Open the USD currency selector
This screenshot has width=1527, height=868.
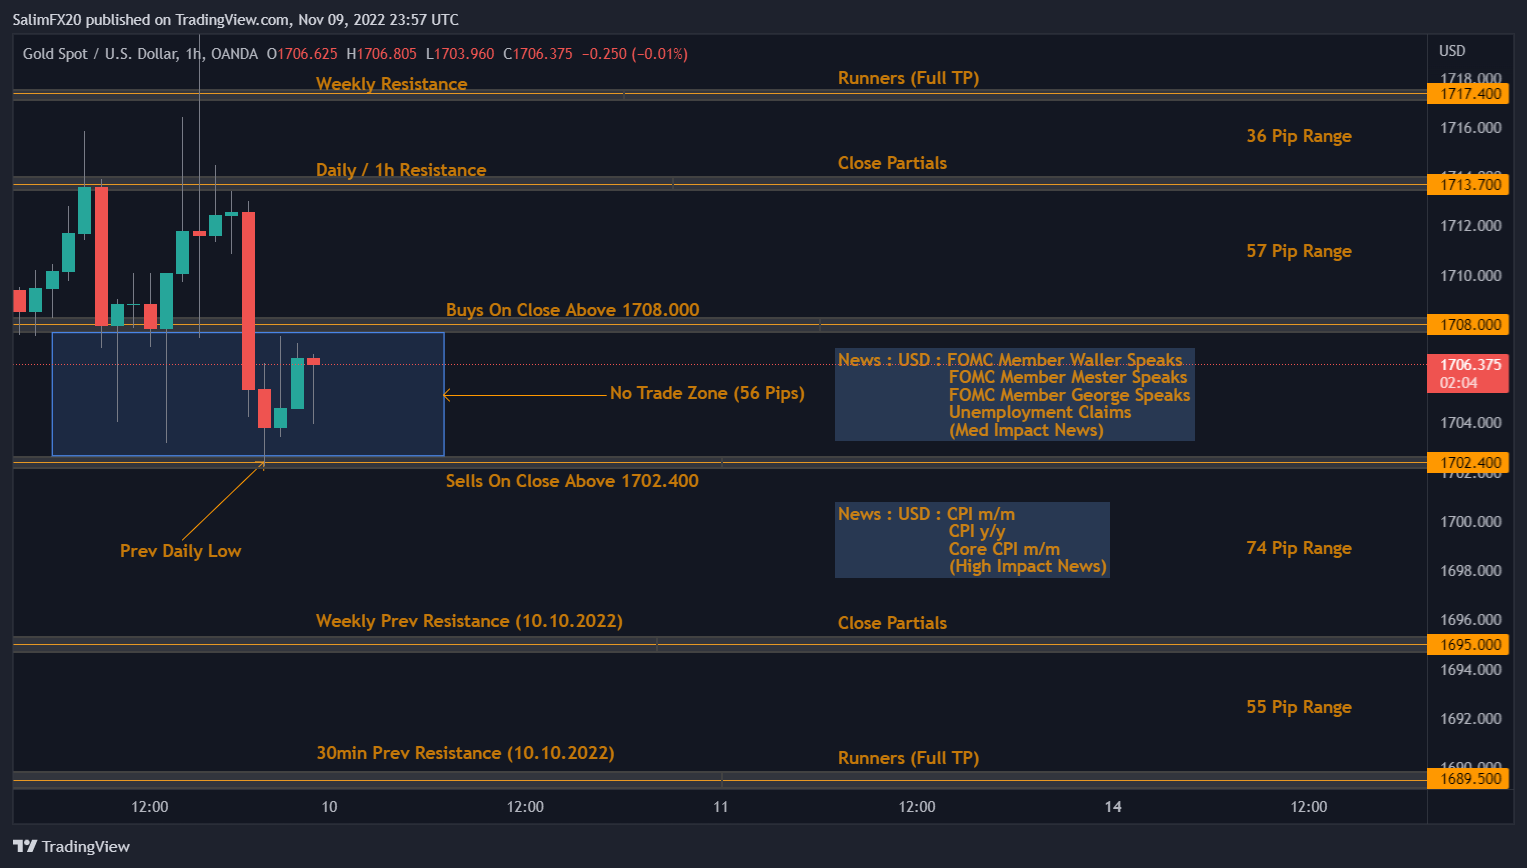click(1452, 51)
